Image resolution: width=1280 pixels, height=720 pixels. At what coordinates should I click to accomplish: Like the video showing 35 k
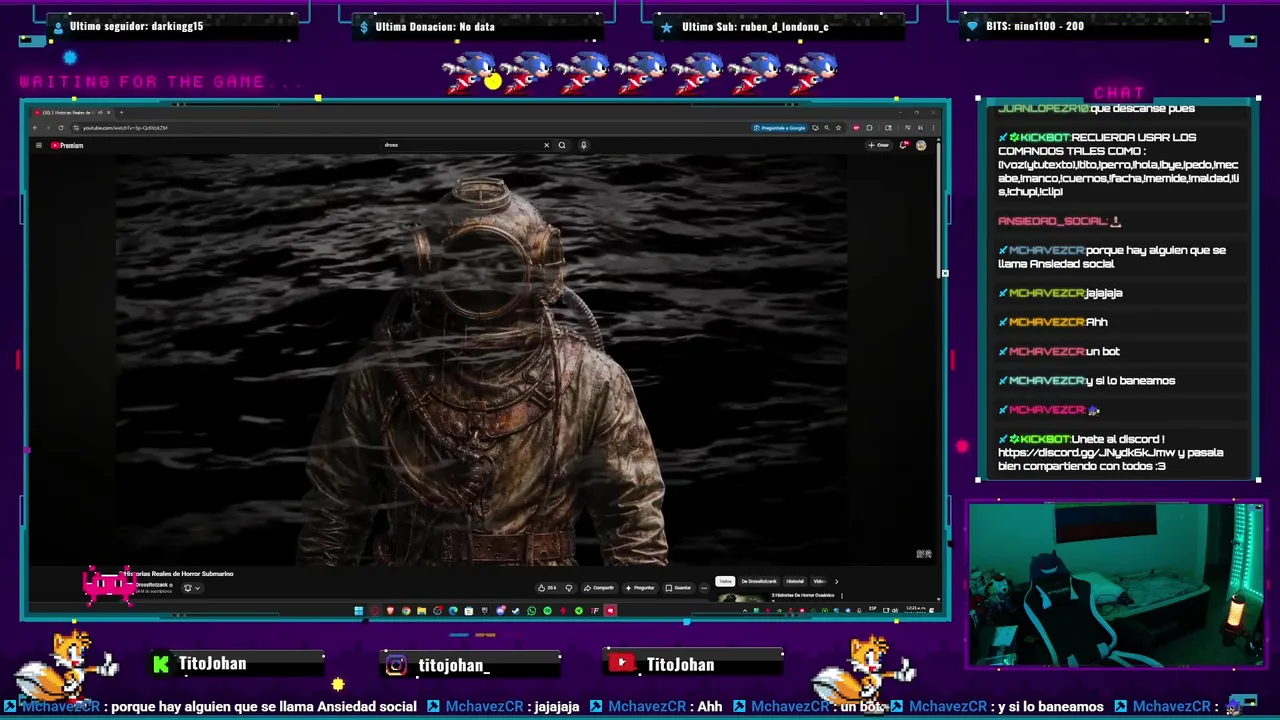point(547,588)
